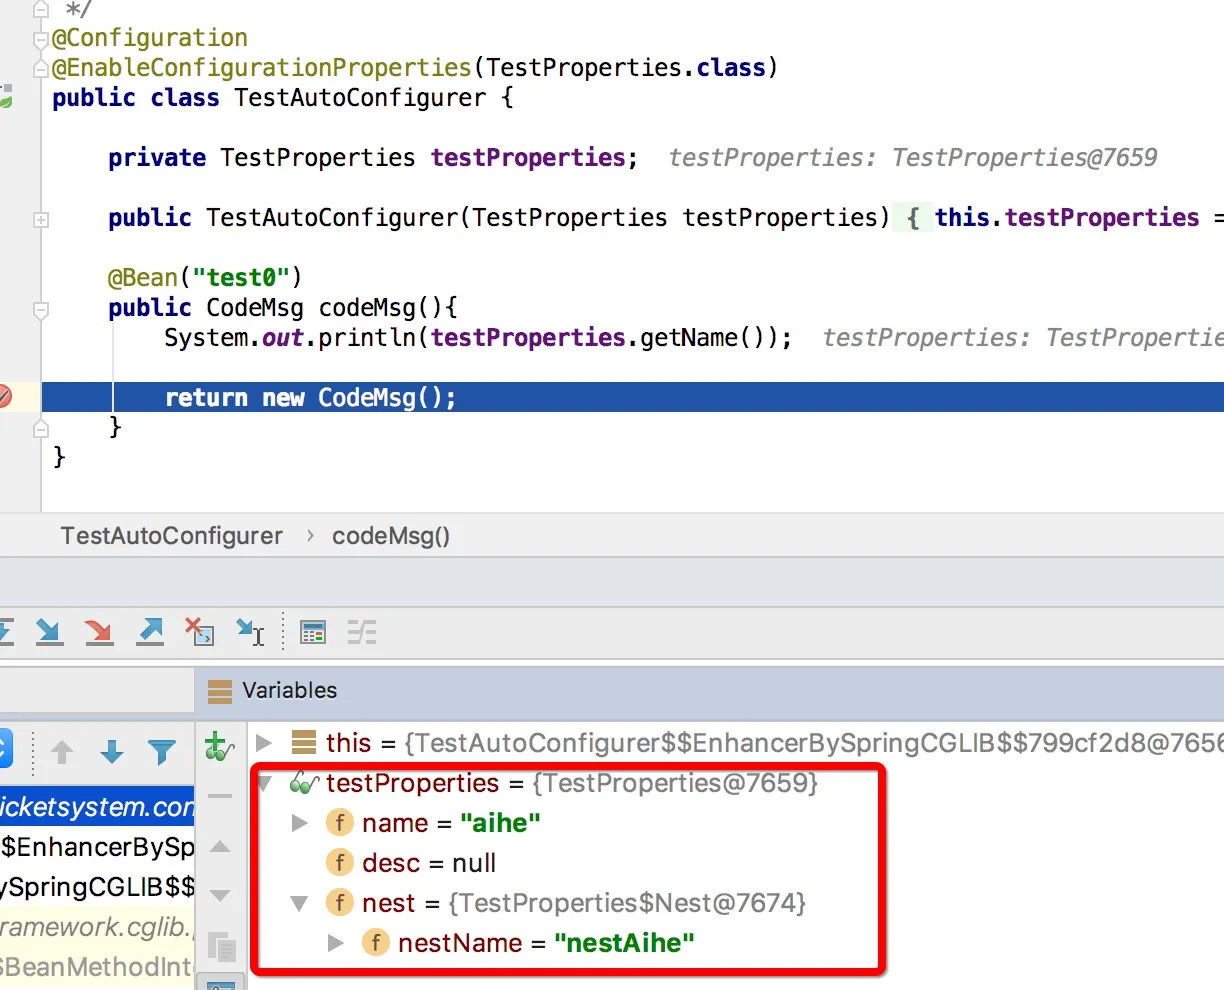Click the blue Step Into arrow
The width and height of the screenshot is (1224, 990).
pos(48,632)
